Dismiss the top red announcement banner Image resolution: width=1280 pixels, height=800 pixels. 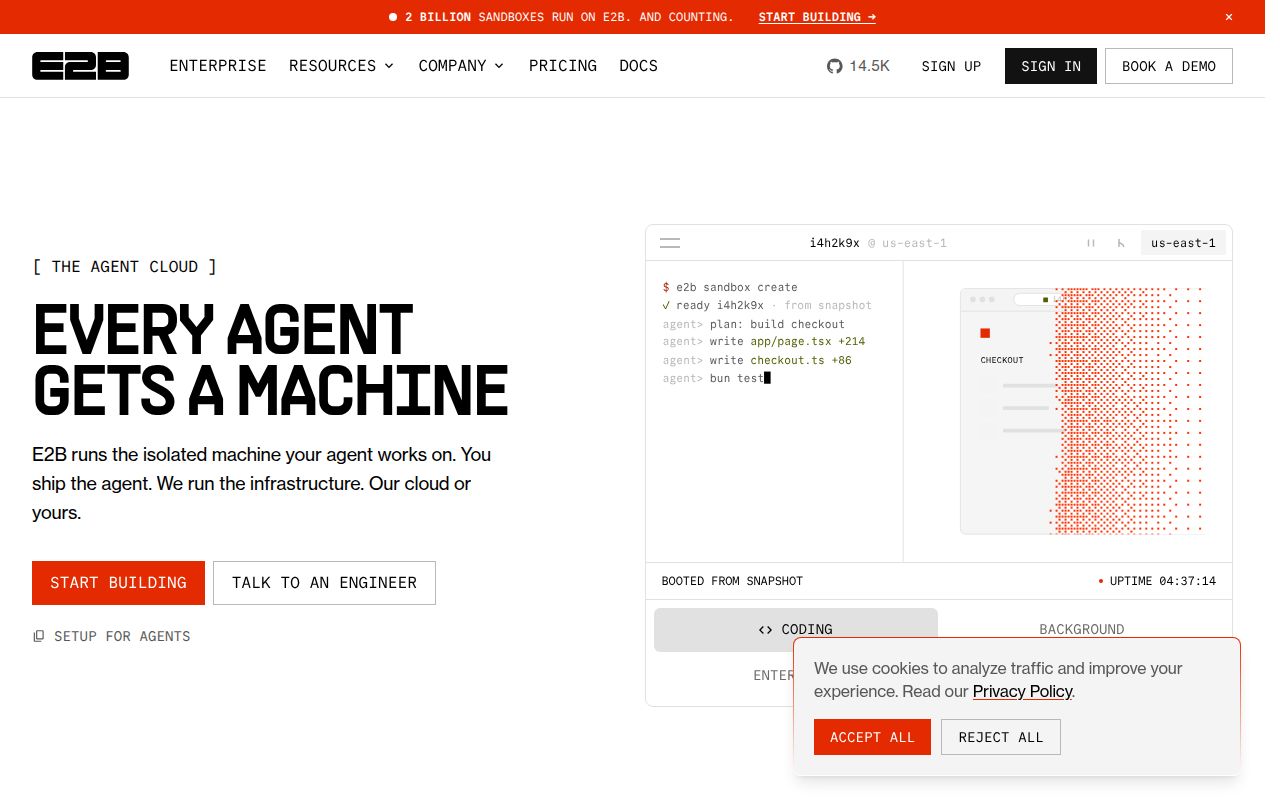(1229, 17)
